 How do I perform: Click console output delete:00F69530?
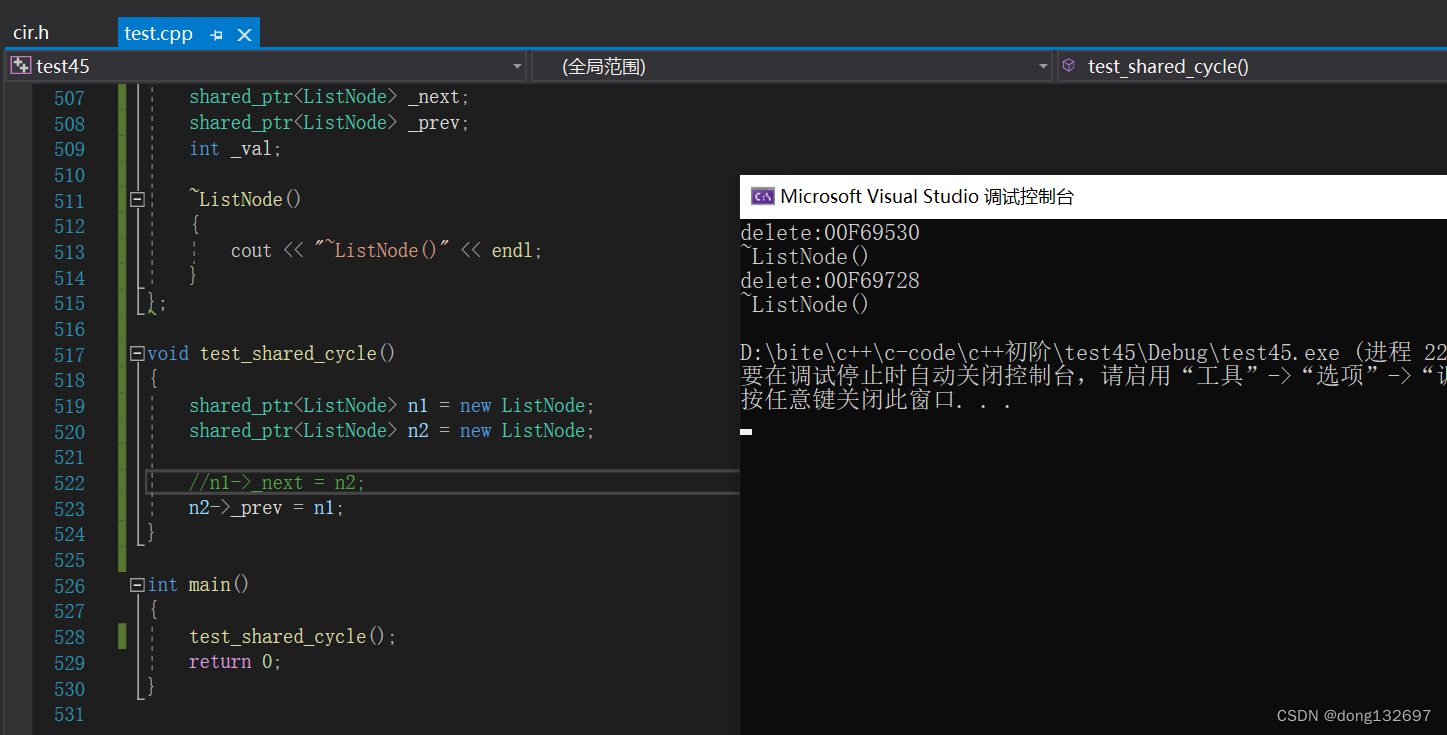tap(830, 233)
